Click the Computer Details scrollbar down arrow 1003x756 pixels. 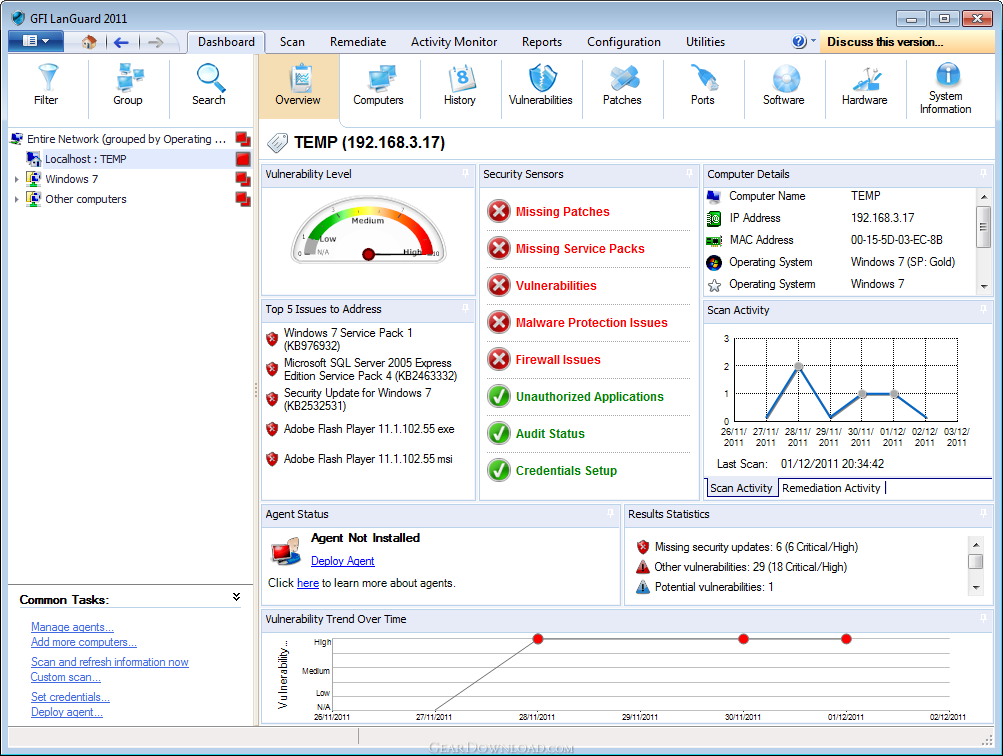point(984,287)
